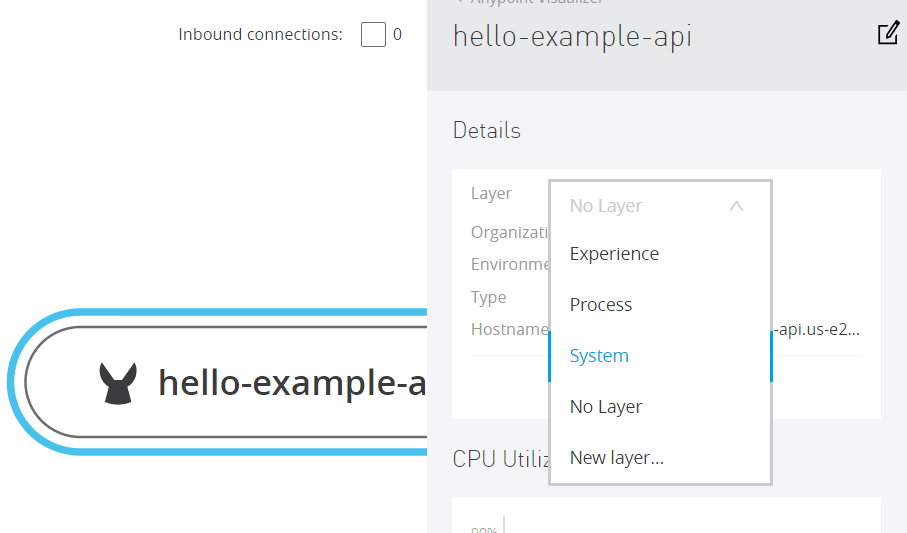Viewport: 907px width, 533px height.
Task: Click the Hostname value ending in -api.us-e2...
Action: click(x=816, y=329)
